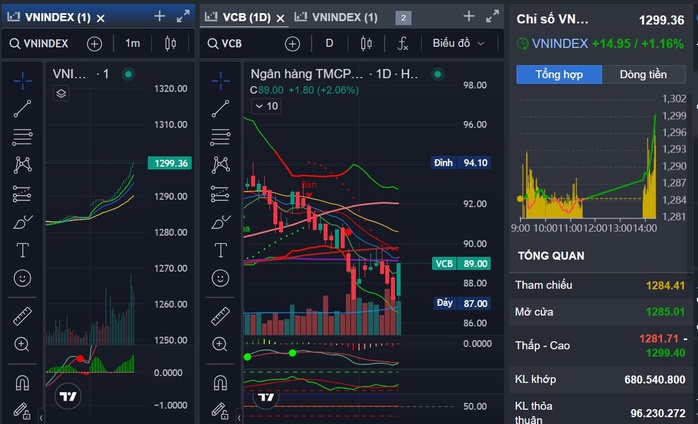698x424 pixels.
Task: Open candlestick chart style in VCB panel
Action: pyautogui.click(x=366, y=43)
